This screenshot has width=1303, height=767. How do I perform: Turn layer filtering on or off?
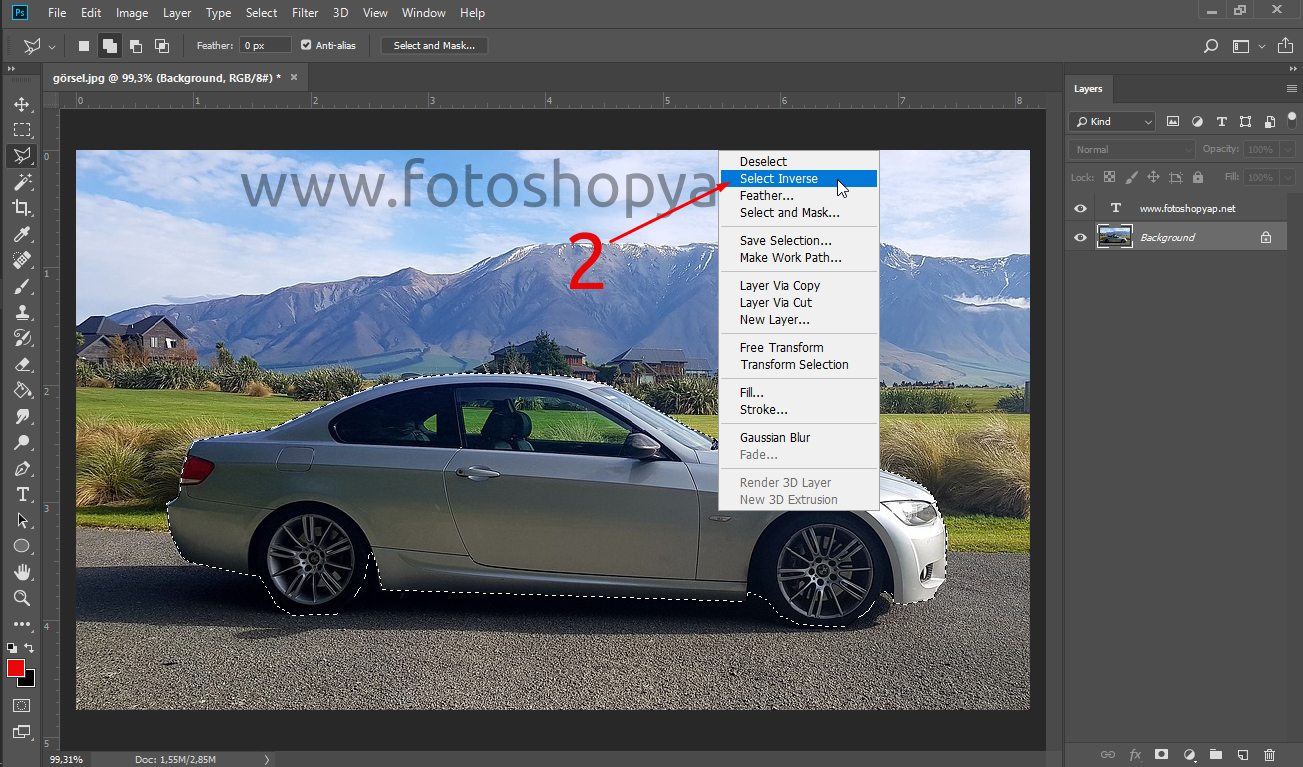pyautogui.click(x=1291, y=119)
